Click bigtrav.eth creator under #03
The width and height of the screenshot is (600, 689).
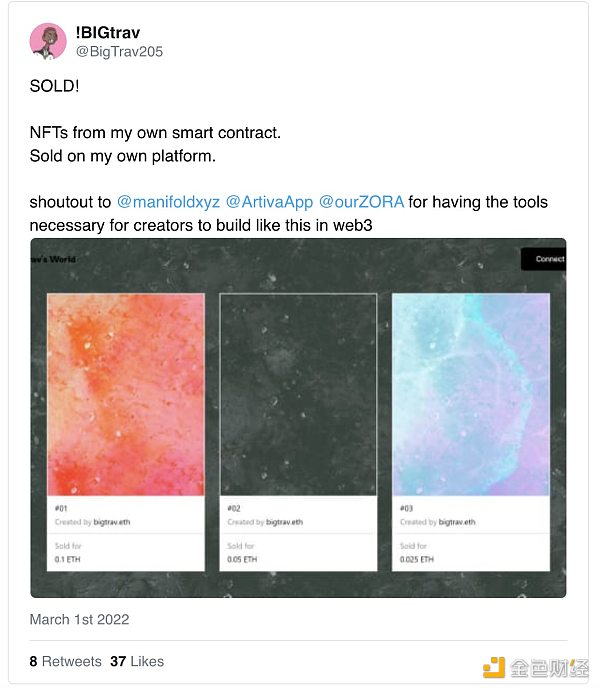(x=457, y=522)
